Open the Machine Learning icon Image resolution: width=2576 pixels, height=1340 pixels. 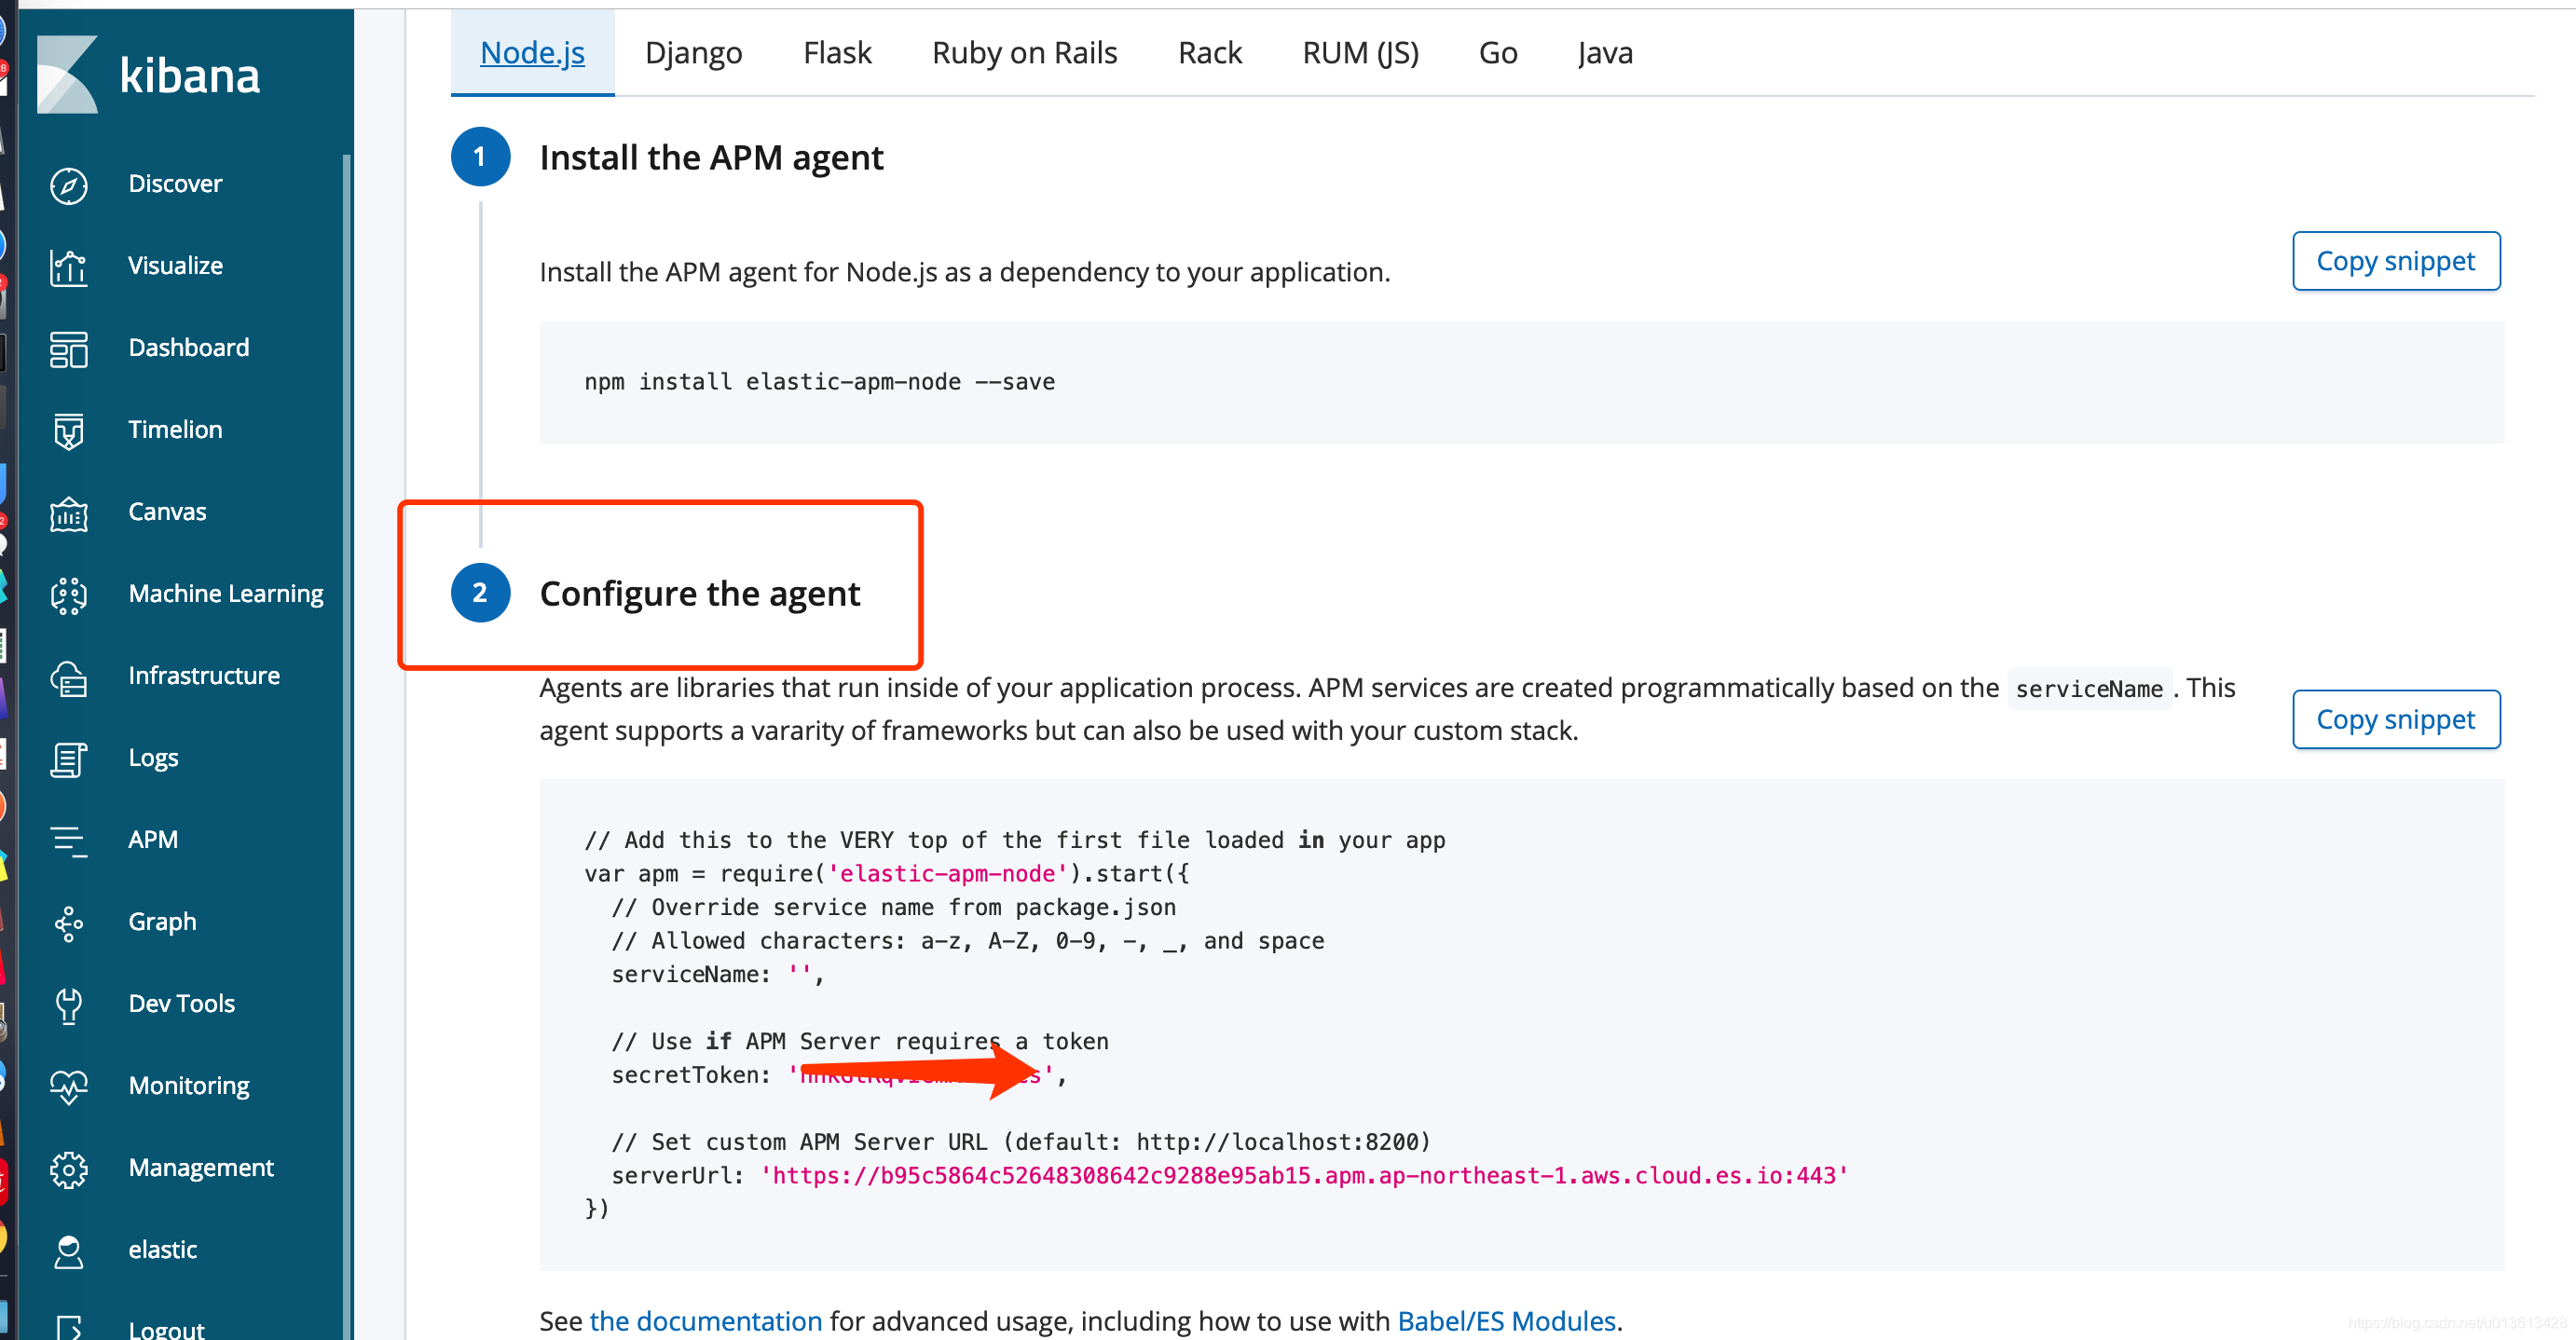[x=69, y=595]
